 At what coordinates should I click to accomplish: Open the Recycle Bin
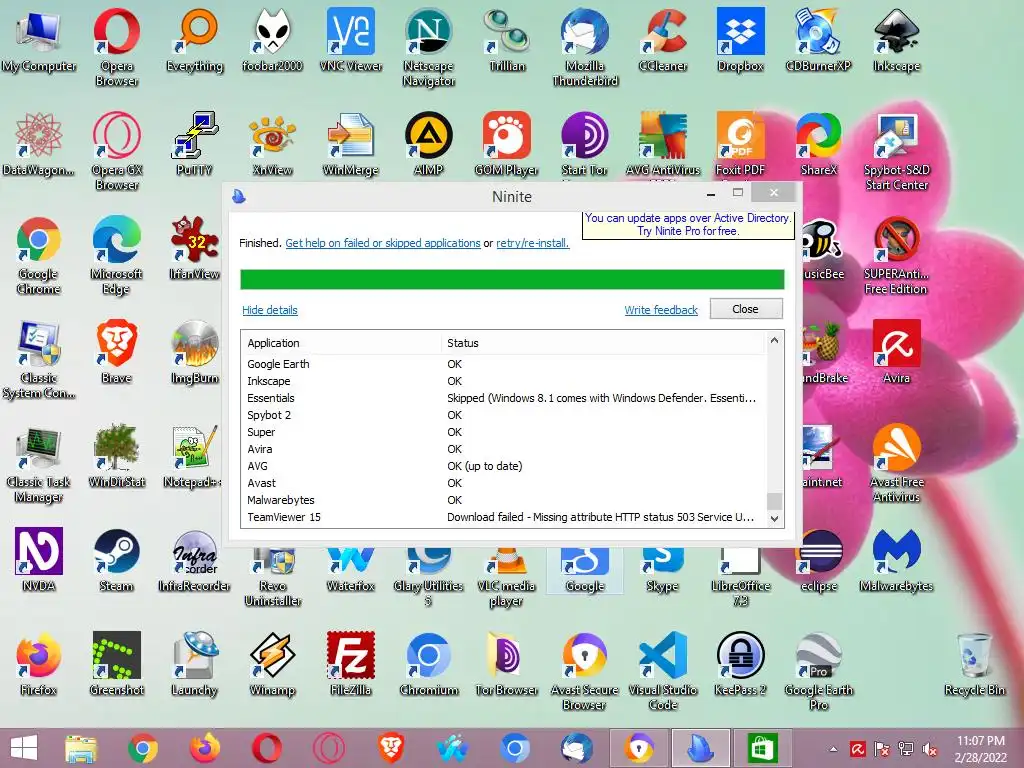[974, 664]
